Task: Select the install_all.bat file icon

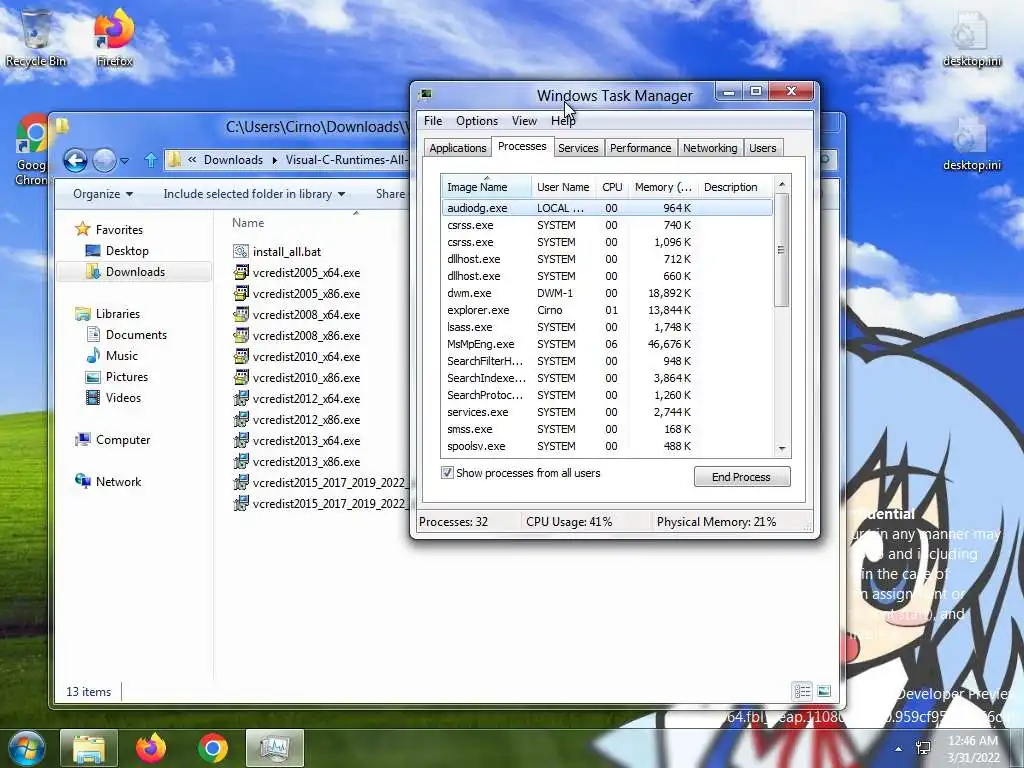Action: (241, 251)
